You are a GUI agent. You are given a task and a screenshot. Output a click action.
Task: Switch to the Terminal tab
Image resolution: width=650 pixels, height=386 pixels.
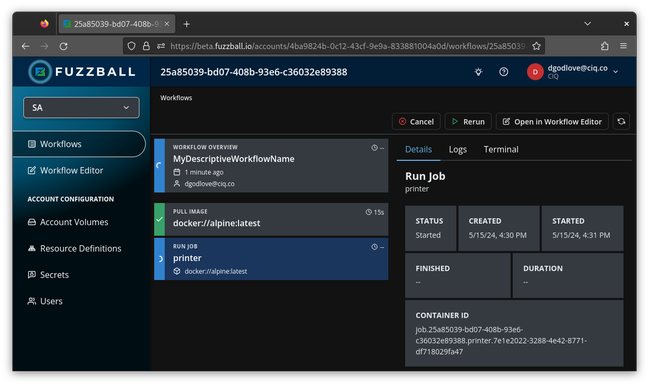click(501, 149)
